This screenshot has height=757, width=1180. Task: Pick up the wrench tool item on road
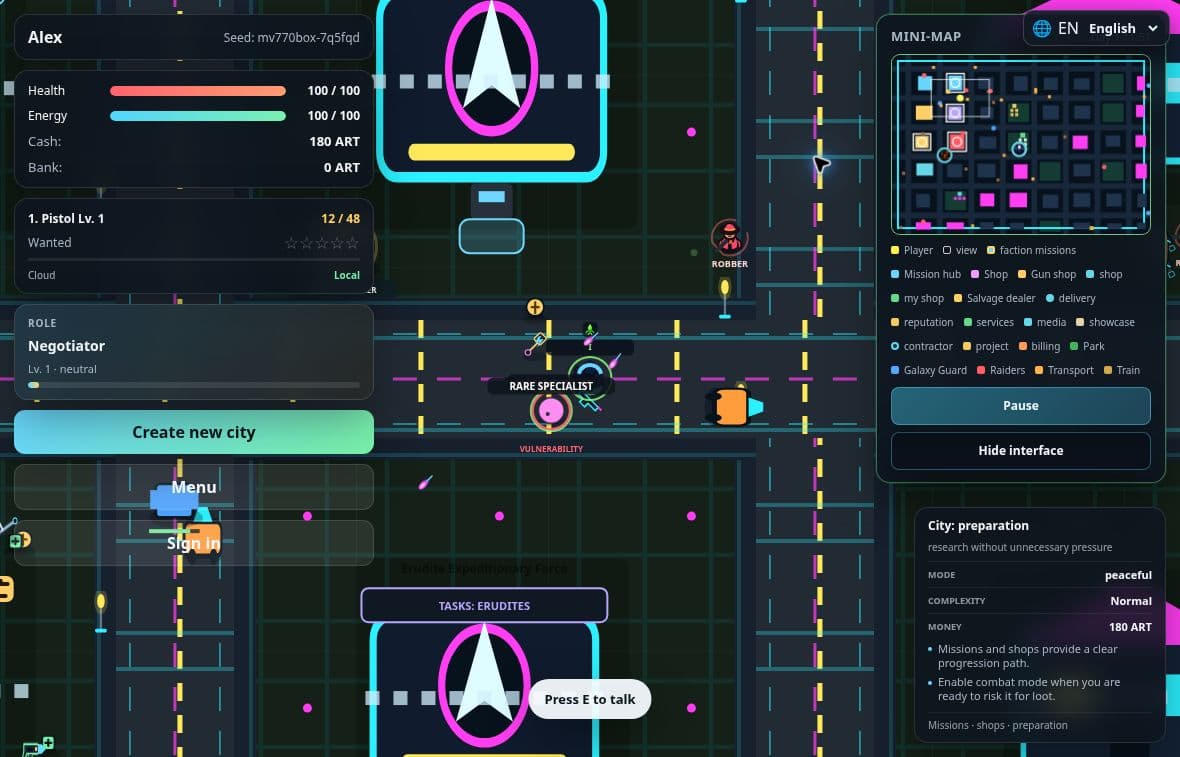point(535,344)
